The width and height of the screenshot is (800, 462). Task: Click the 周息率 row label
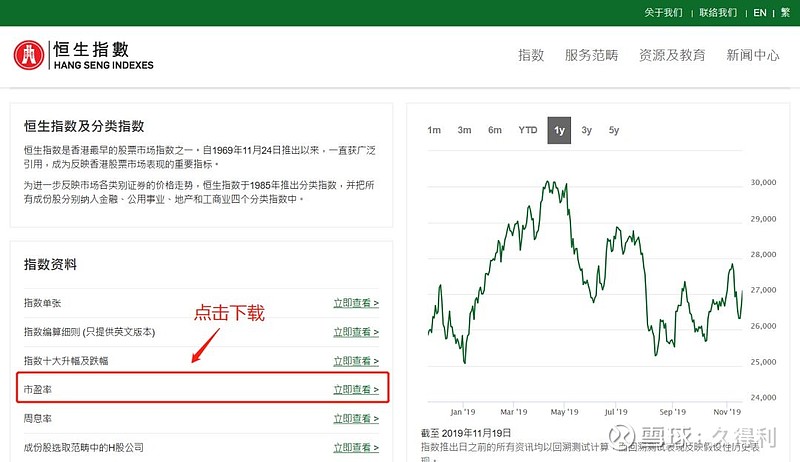(x=38, y=419)
